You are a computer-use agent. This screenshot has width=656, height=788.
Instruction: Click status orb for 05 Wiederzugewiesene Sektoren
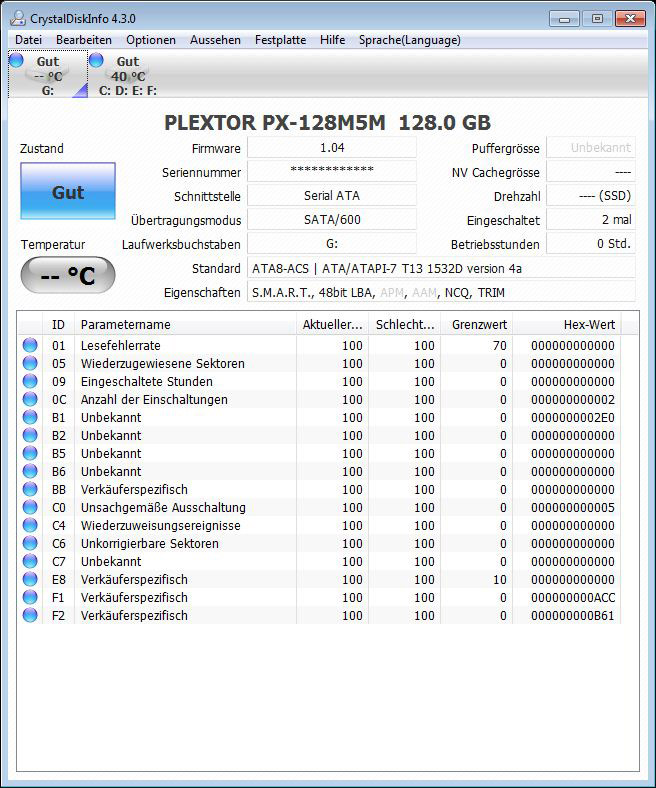(30, 363)
